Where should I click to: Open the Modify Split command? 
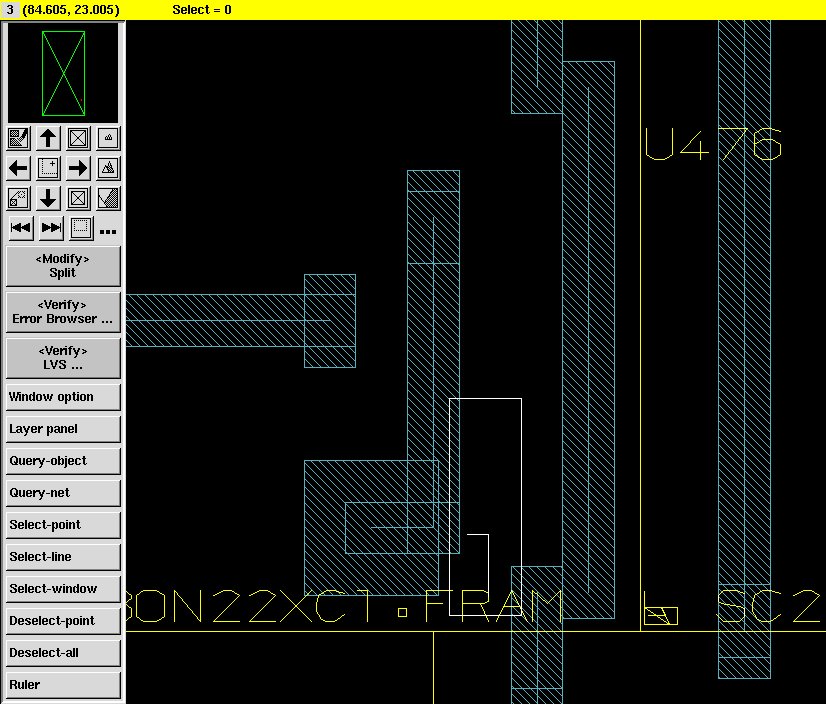coord(63,266)
